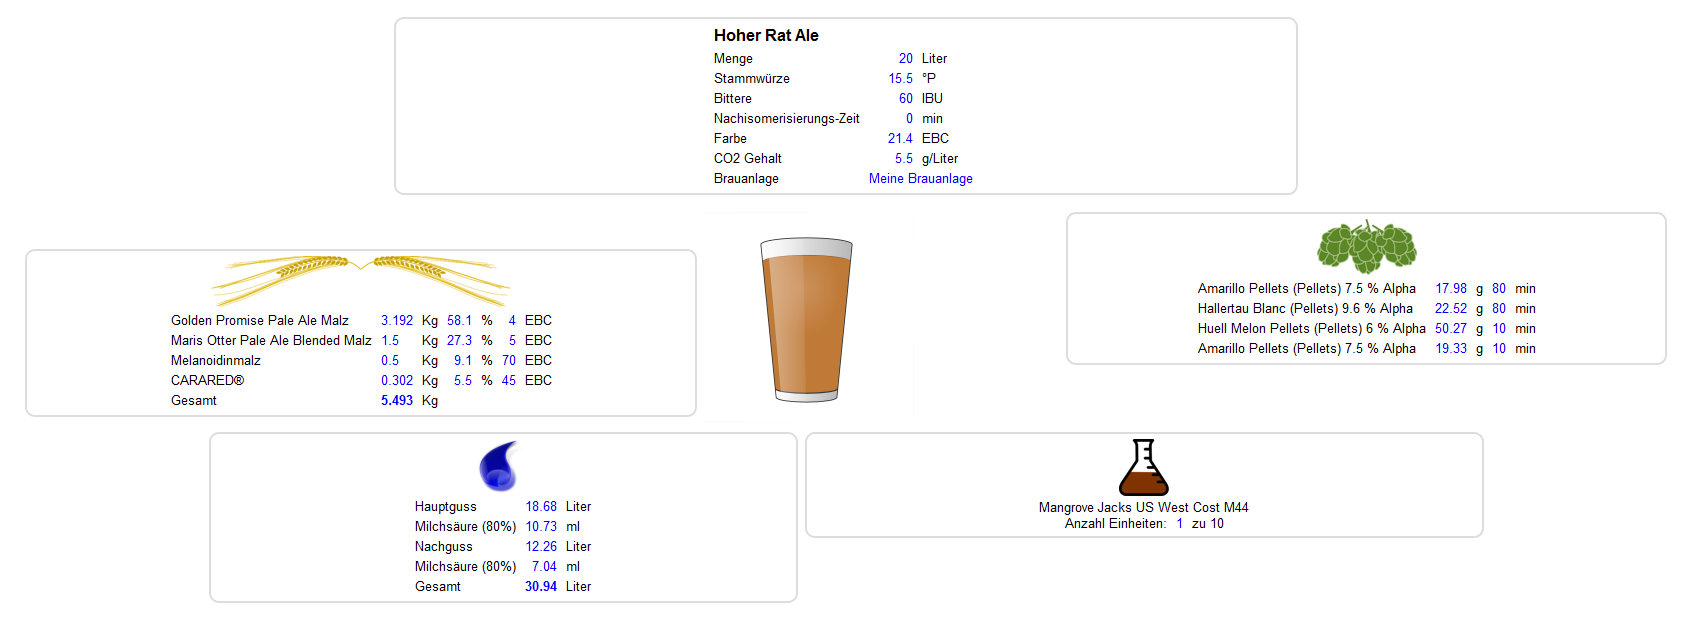1708x617 pixels.
Task: Click yeast Anzahl Einheiten value 1
Action: 1179,524
